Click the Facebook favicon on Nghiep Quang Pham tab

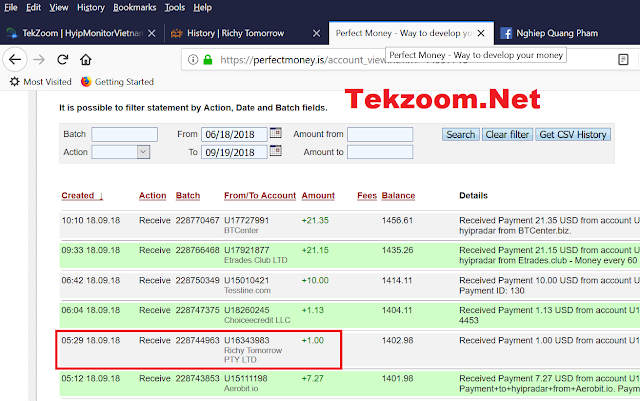(x=506, y=33)
